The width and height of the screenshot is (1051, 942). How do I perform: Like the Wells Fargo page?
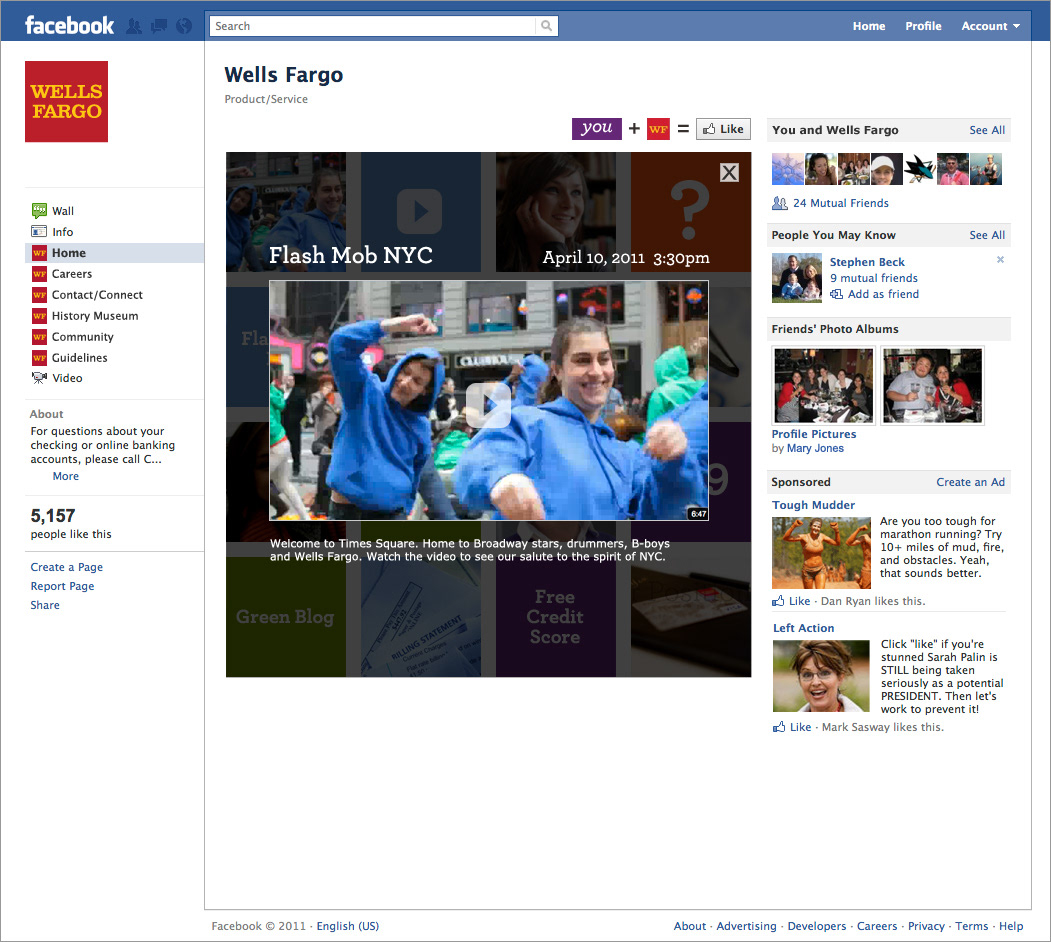point(723,129)
